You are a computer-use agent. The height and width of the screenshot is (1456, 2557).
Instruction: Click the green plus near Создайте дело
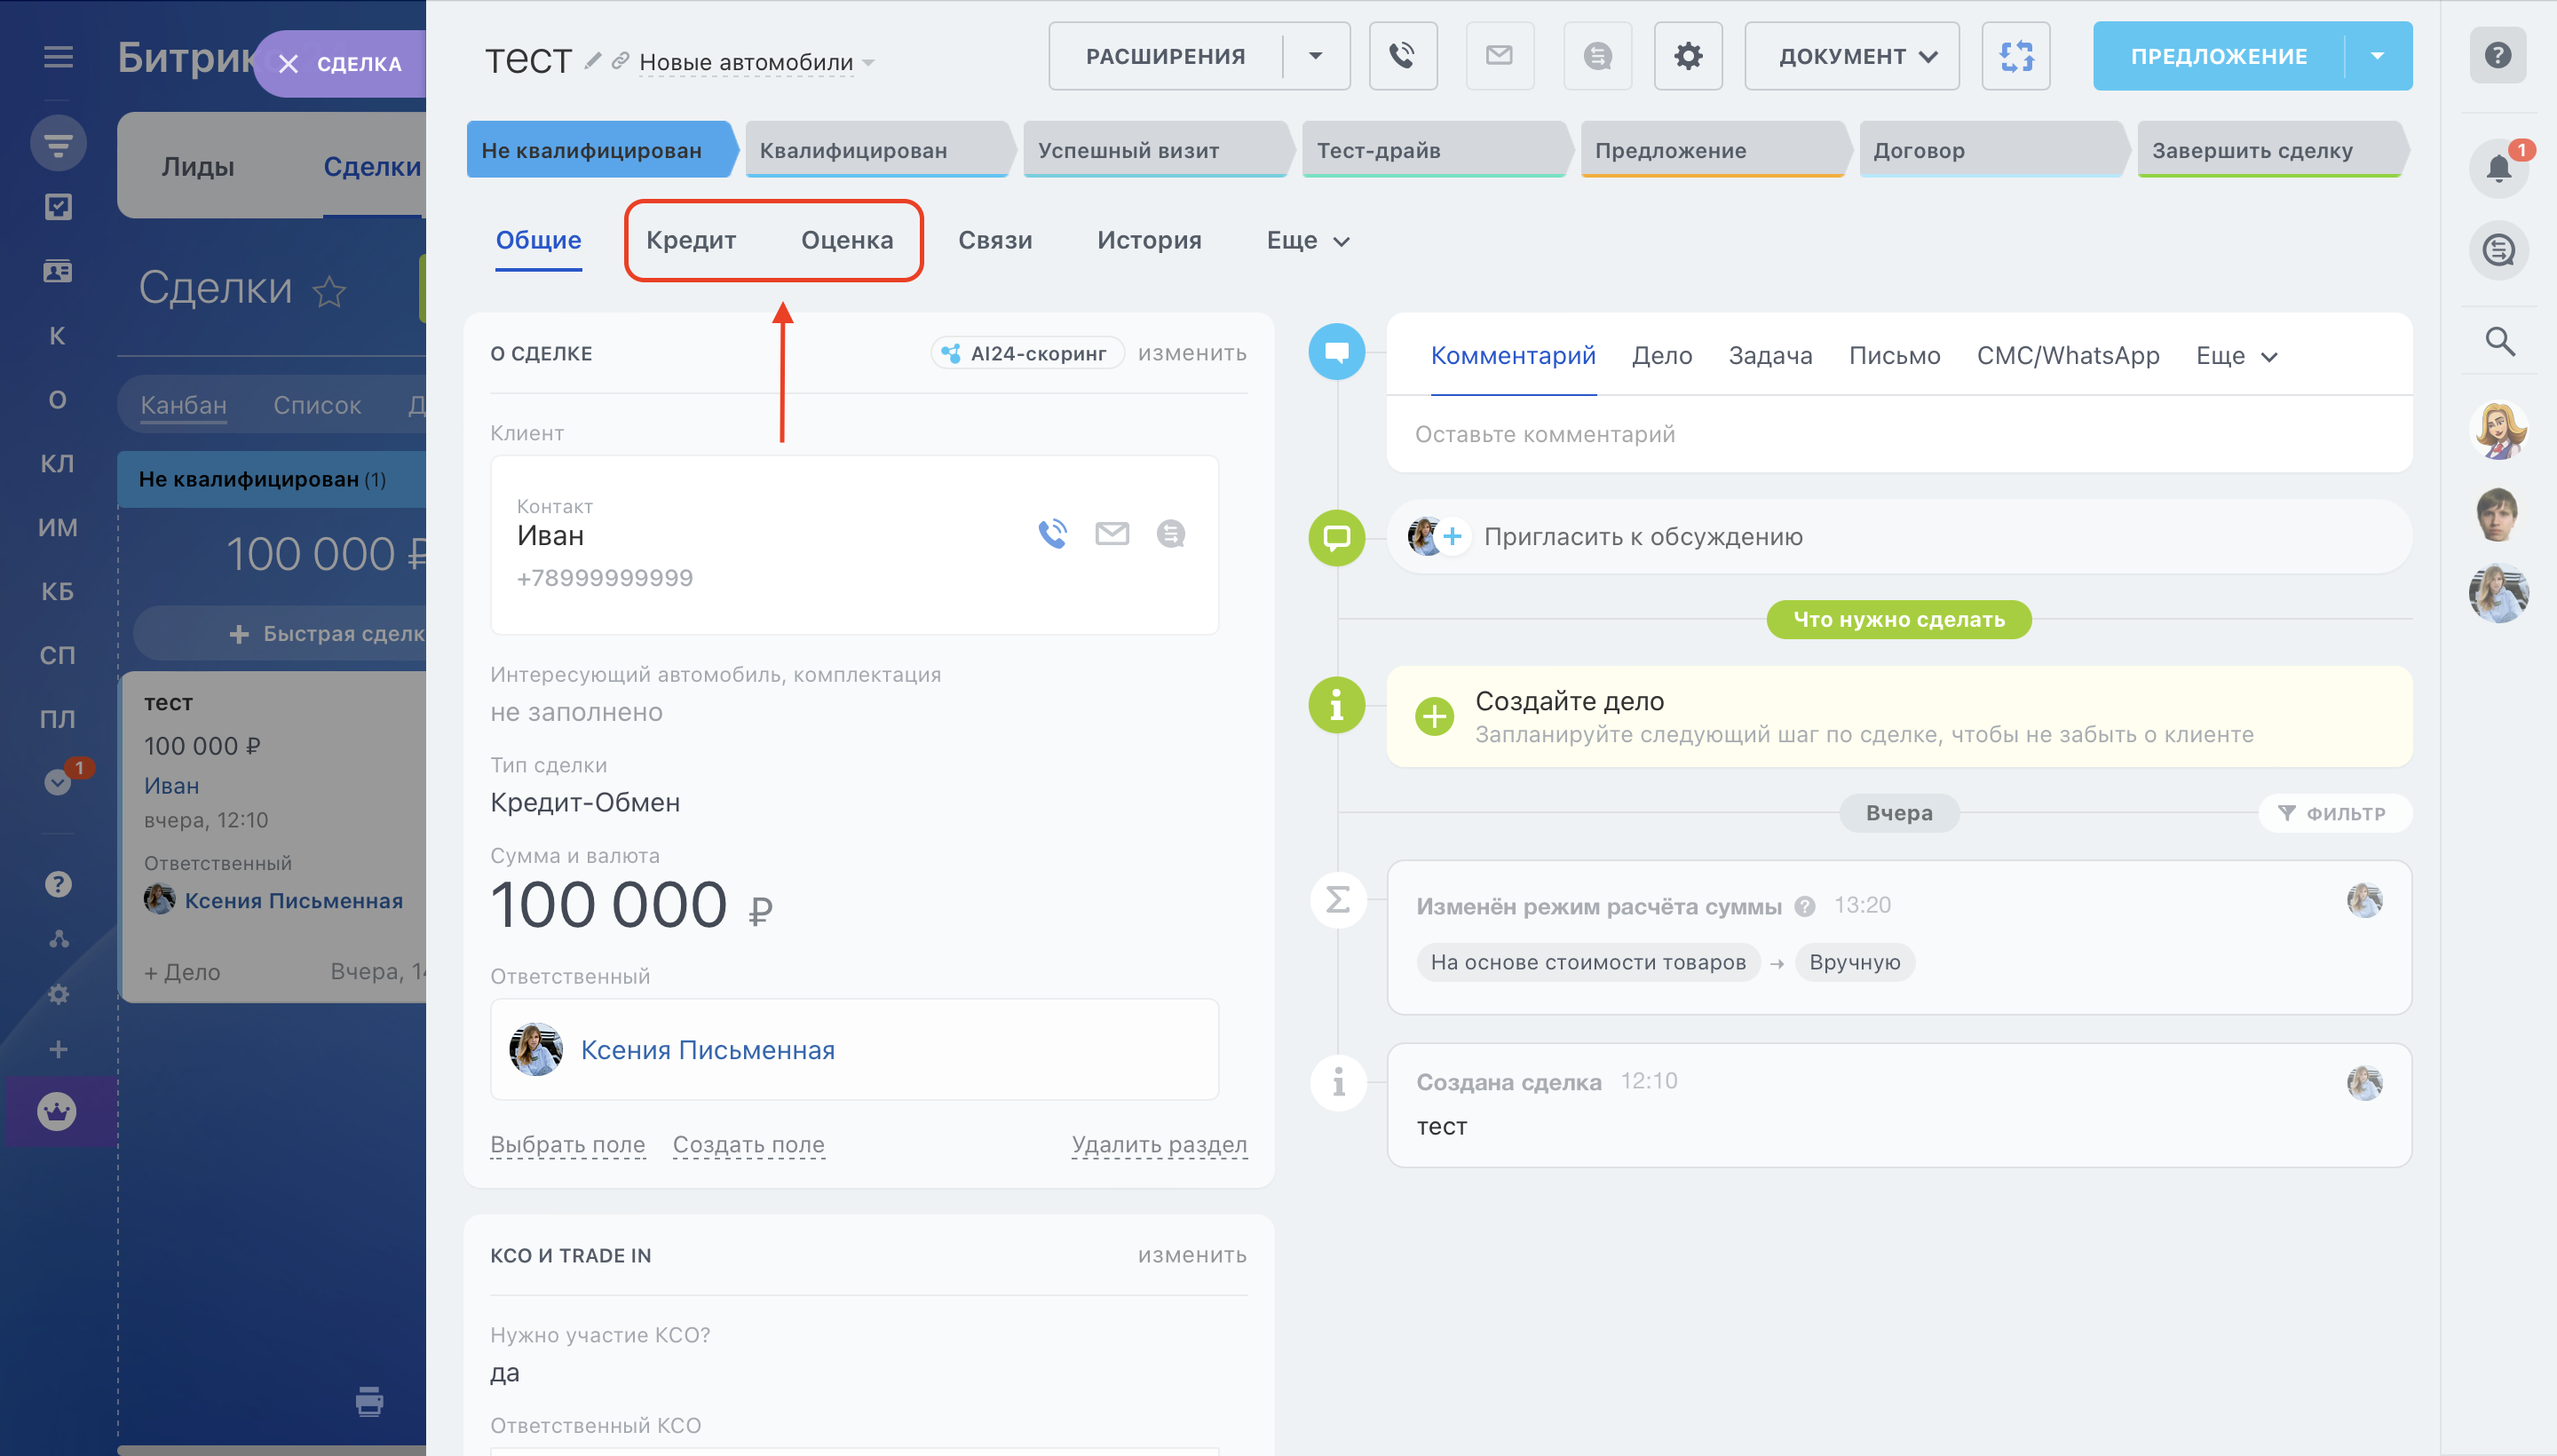coord(1434,716)
